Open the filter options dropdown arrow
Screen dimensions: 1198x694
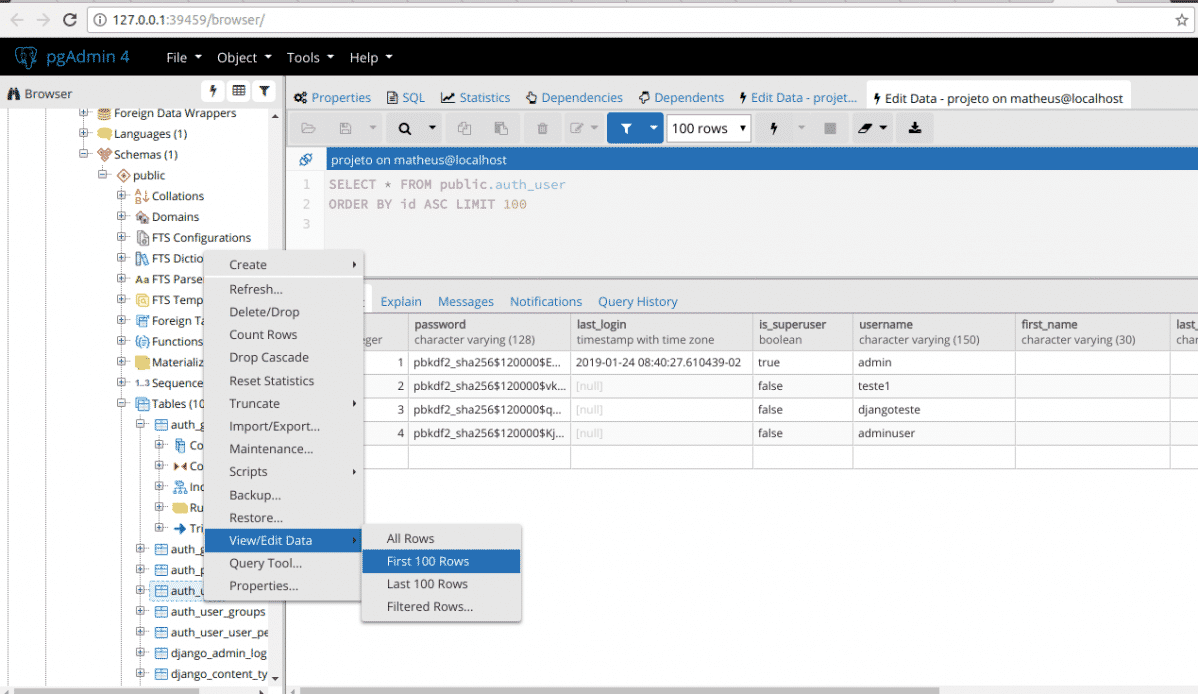[x=654, y=128]
